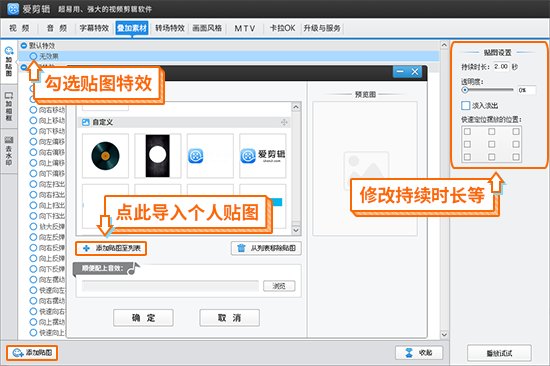Click the 持续时长 duration field
This screenshot has width=550, height=366.
501,66
